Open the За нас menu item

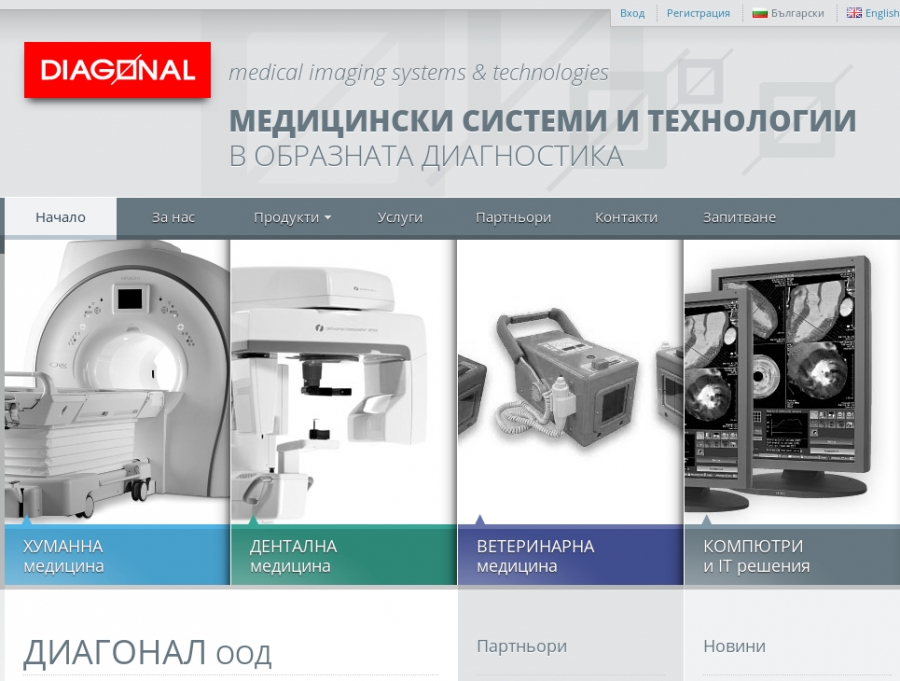(x=173, y=217)
